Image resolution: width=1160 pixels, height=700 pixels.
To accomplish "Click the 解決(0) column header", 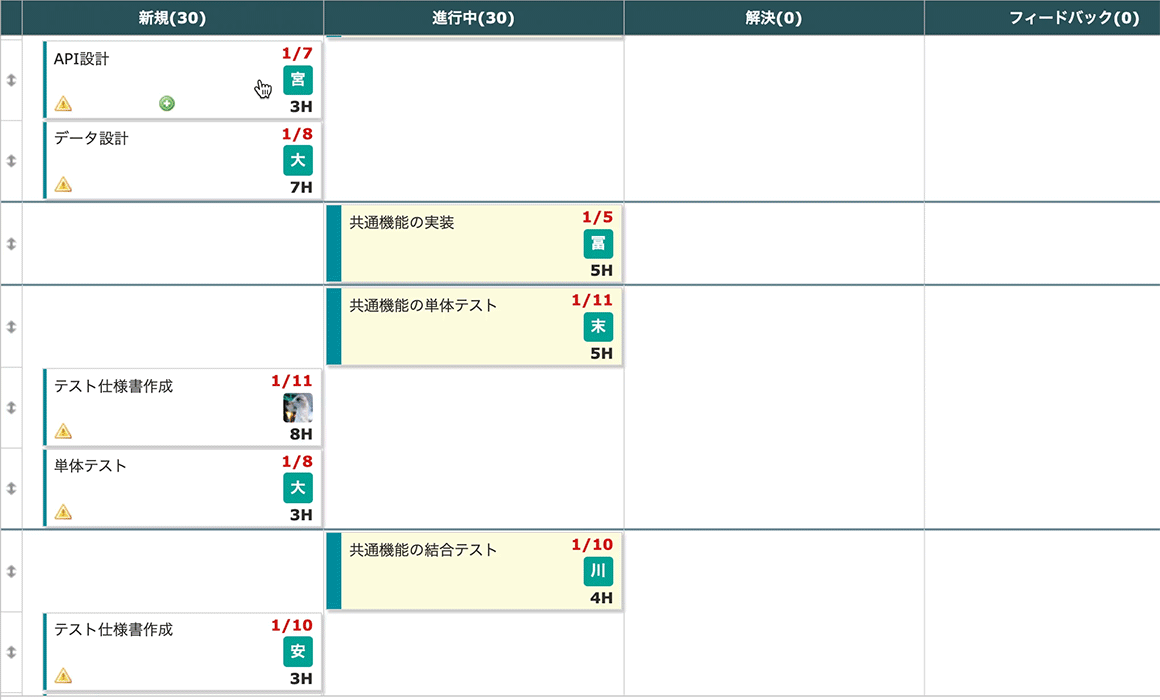I will coord(774,18).
